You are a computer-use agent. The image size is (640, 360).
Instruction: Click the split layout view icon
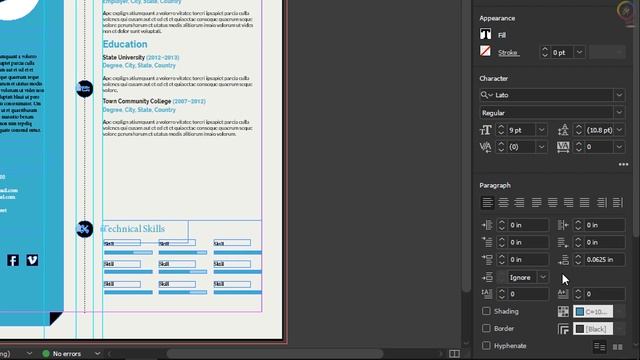(454, 353)
